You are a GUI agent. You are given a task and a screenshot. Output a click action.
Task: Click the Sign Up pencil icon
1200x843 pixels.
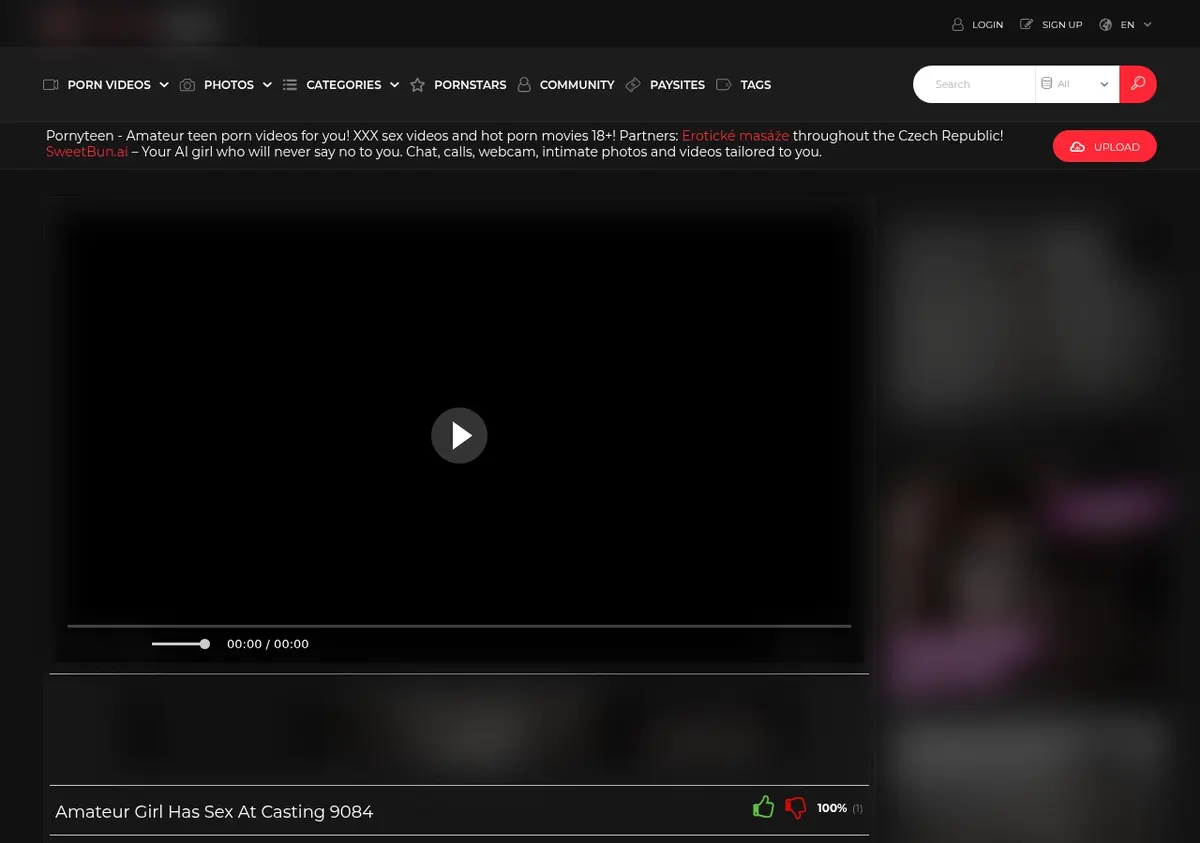[1026, 25]
